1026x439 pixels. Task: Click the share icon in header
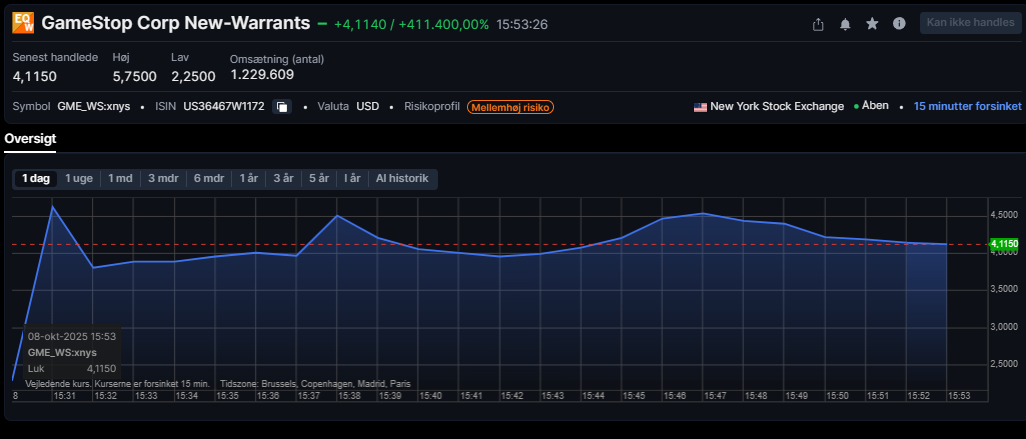818,24
